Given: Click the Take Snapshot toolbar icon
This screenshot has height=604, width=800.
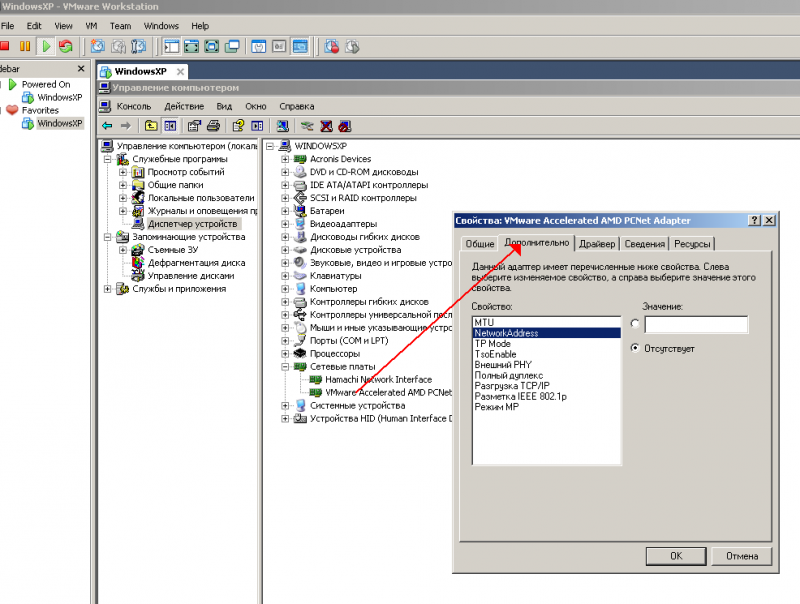Looking at the screenshot, I should 97,46.
